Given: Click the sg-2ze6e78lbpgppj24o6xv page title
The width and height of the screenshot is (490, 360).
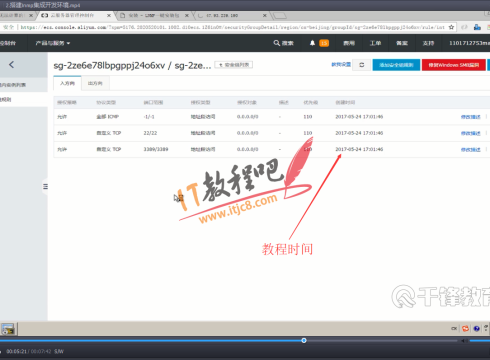Looking at the screenshot, I should point(109,65).
